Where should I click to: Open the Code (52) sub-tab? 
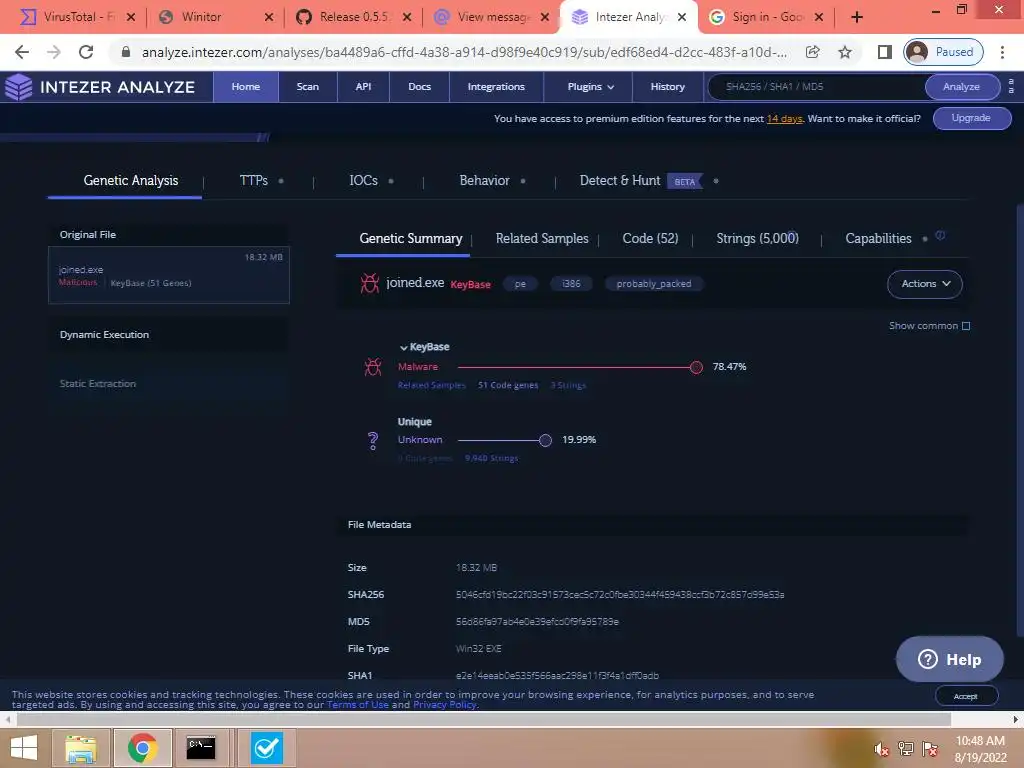[x=650, y=239]
